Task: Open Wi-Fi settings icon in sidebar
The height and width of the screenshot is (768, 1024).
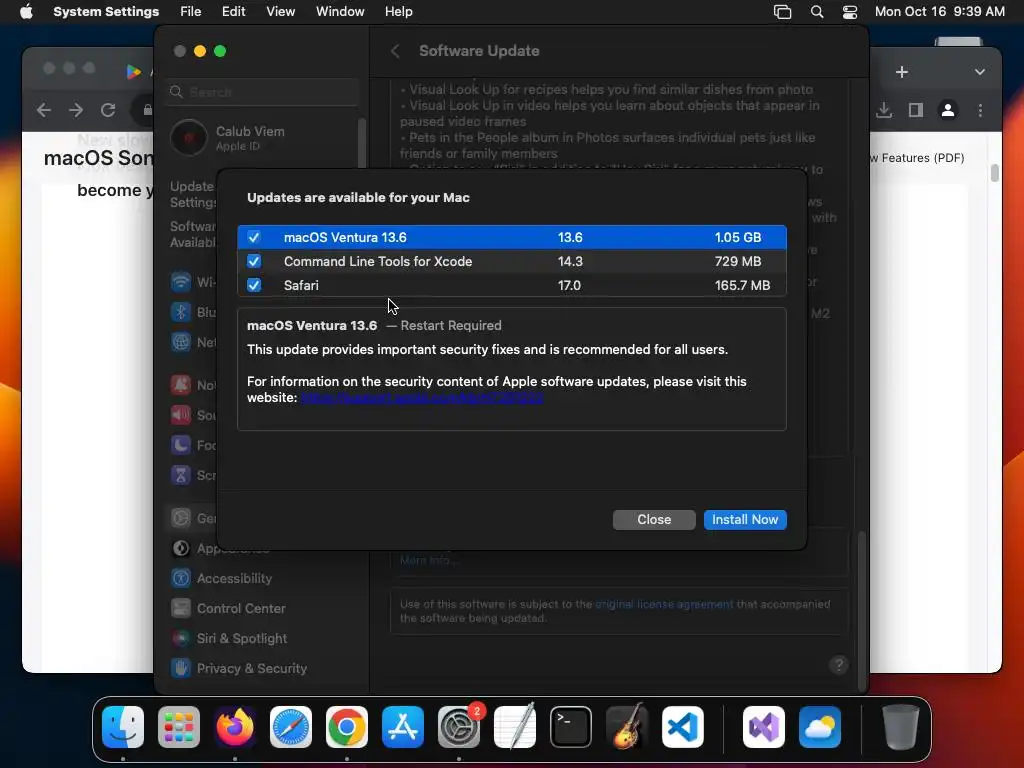Action: 181,282
